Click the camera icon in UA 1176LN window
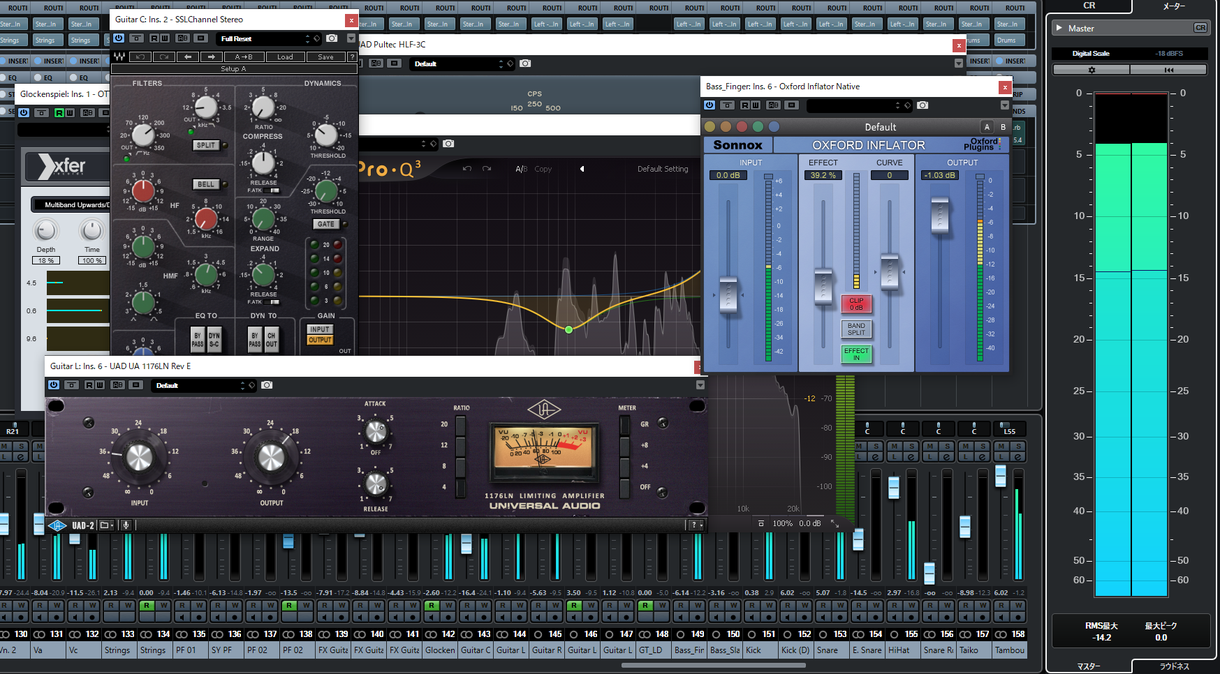 [267, 385]
